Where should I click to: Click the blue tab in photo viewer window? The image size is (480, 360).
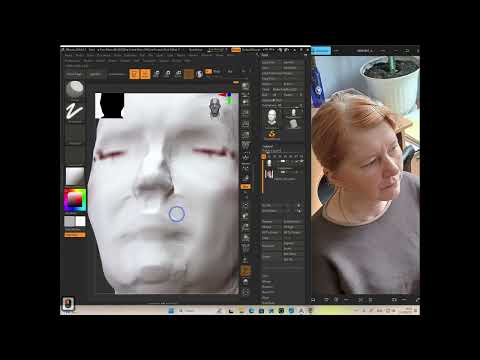click(x=322, y=51)
